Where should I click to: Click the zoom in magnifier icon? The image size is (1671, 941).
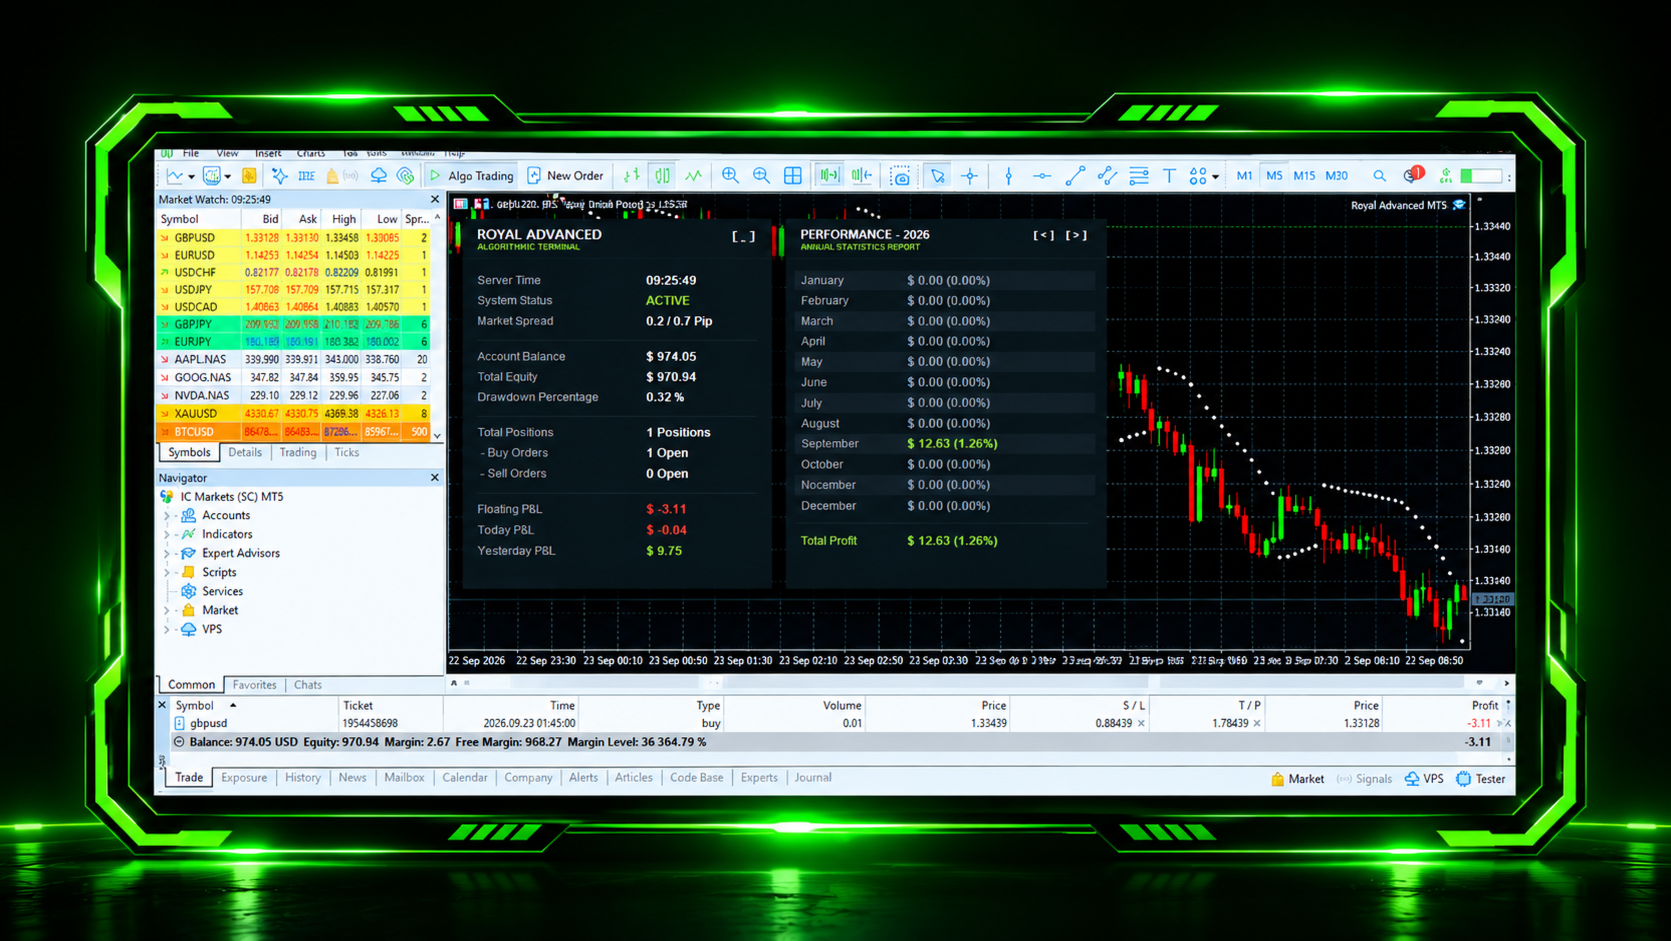tap(730, 176)
